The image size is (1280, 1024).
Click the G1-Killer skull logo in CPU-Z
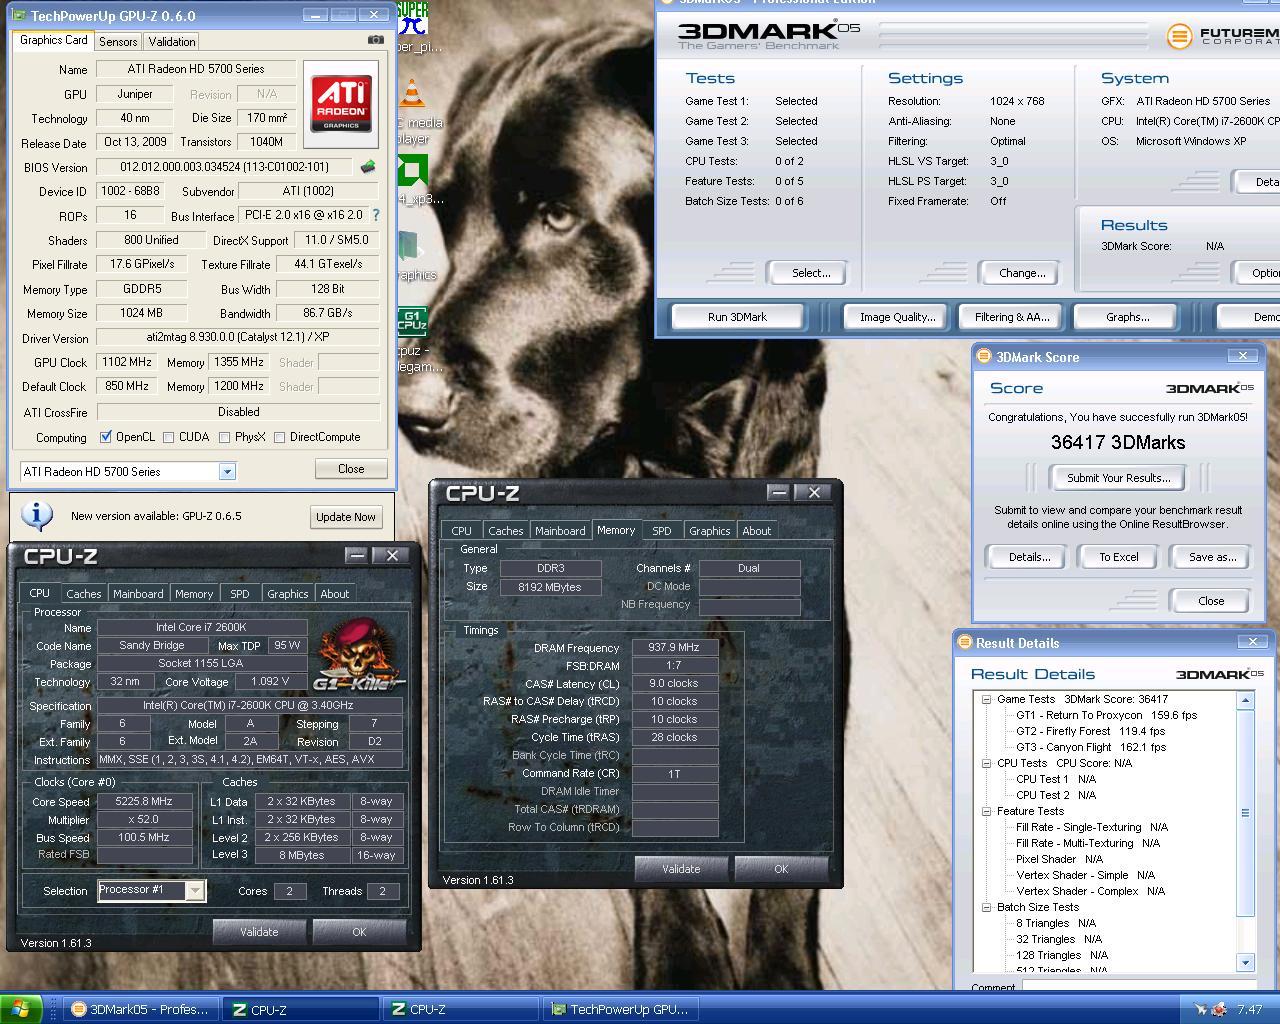coord(358,655)
